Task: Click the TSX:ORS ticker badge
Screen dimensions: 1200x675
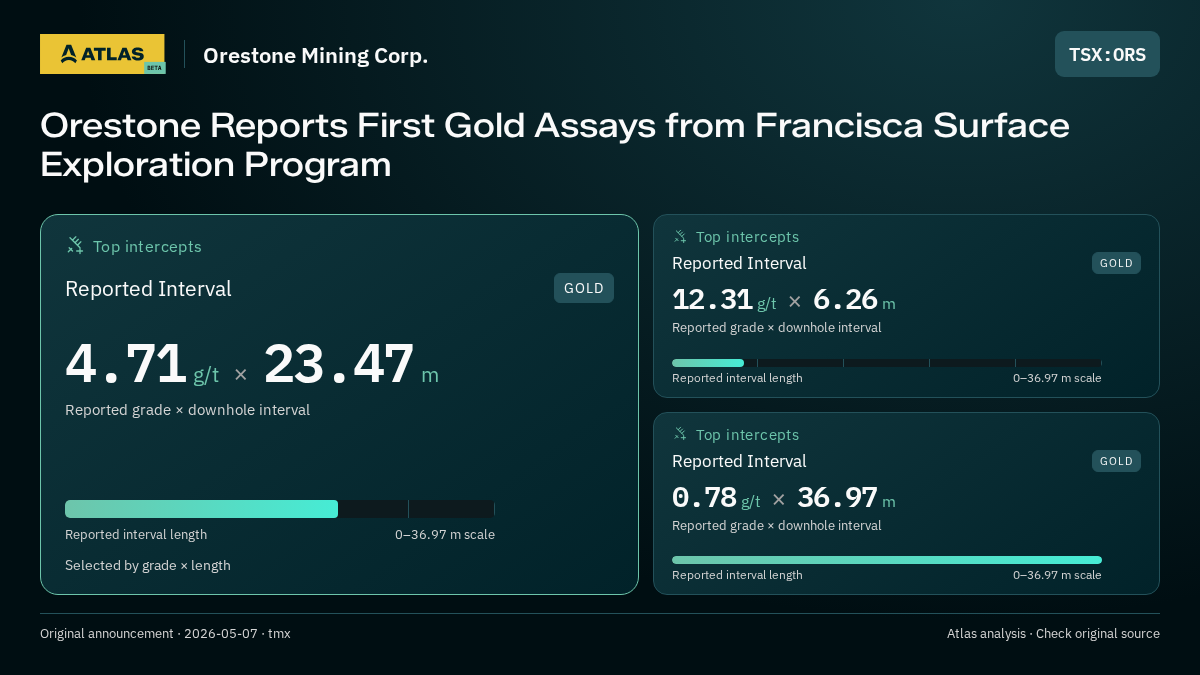Action: tap(1107, 54)
